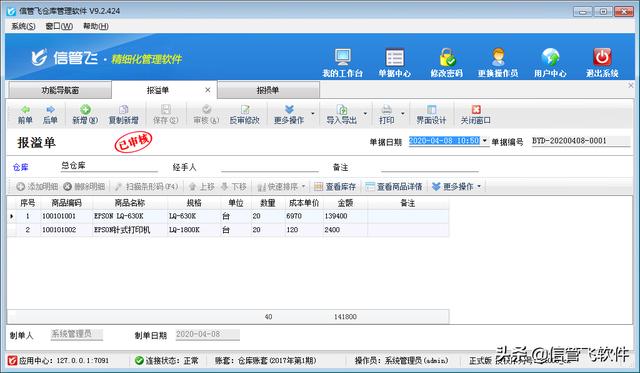Click 查看商品详情 product details button

click(x=394, y=186)
